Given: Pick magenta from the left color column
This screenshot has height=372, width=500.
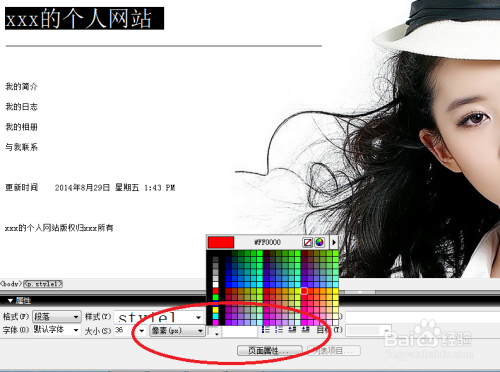Looking at the screenshot, I should pyautogui.click(x=216, y=322).
